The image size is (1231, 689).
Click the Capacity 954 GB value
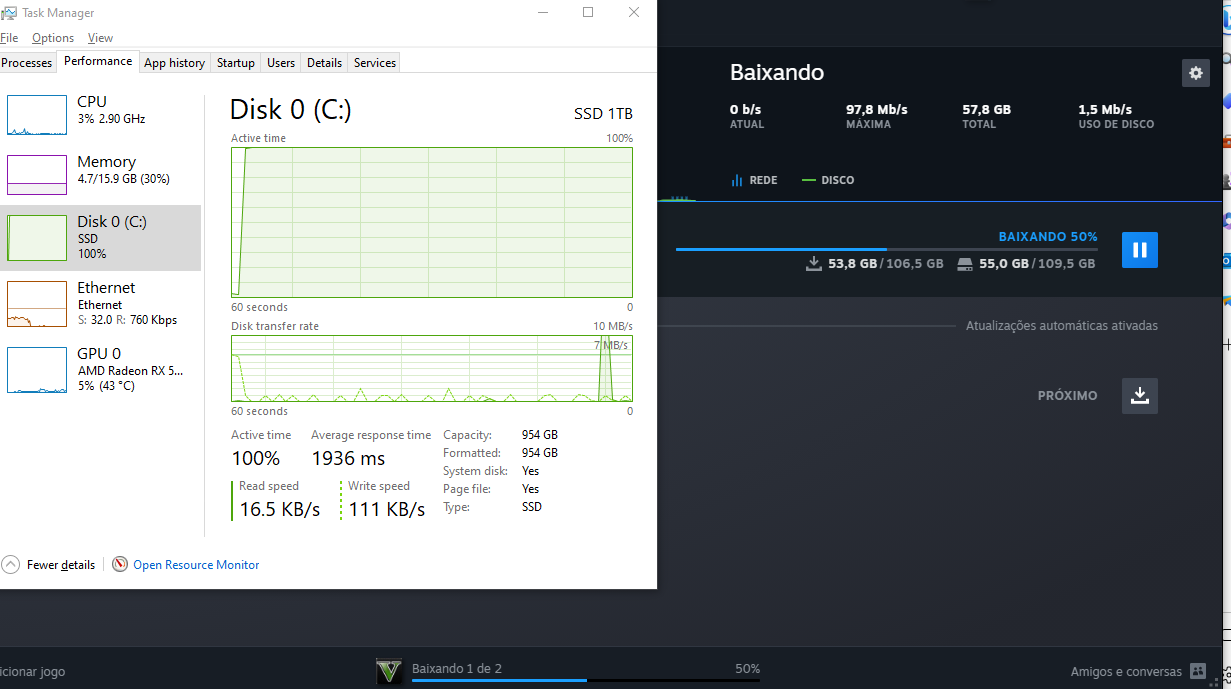pos(540,435)
